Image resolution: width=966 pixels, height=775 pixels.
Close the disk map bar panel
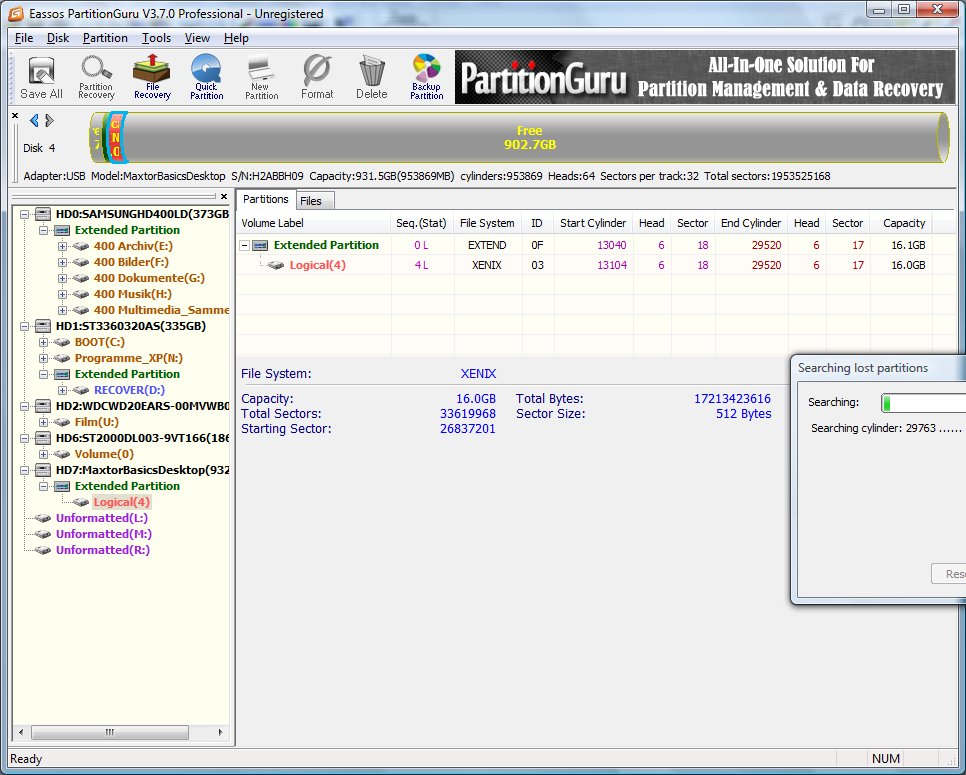[x=15, y=116]
